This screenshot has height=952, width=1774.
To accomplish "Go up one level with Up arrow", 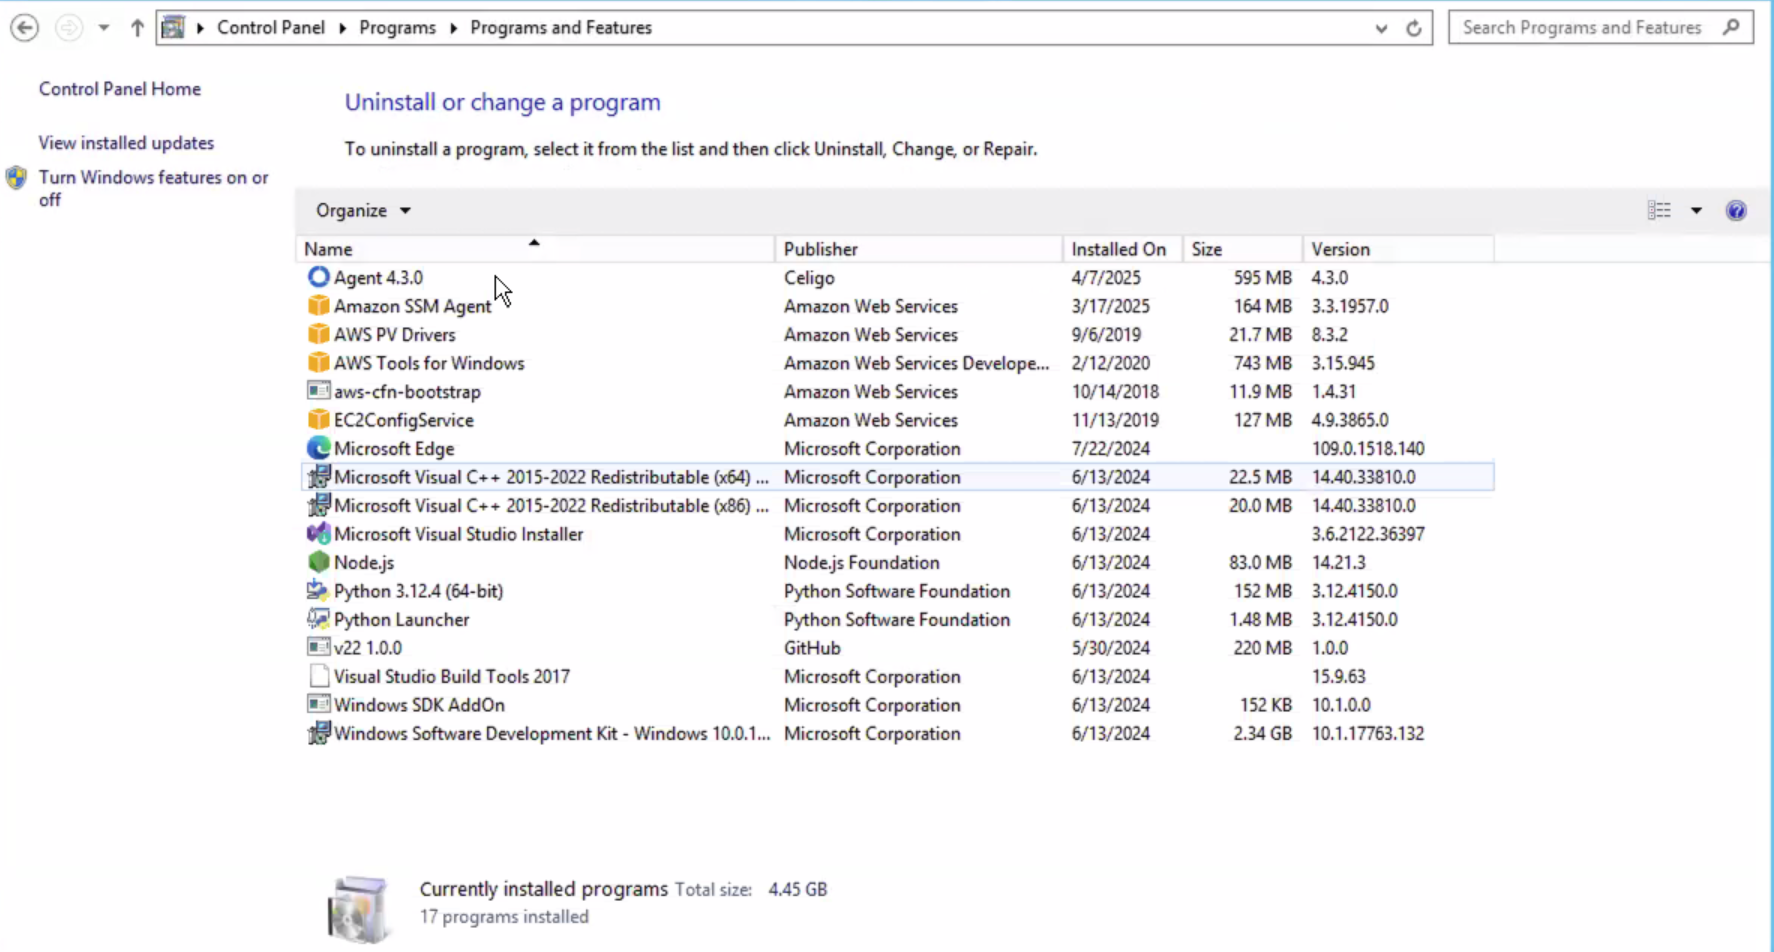I will [x=137, y=28].
